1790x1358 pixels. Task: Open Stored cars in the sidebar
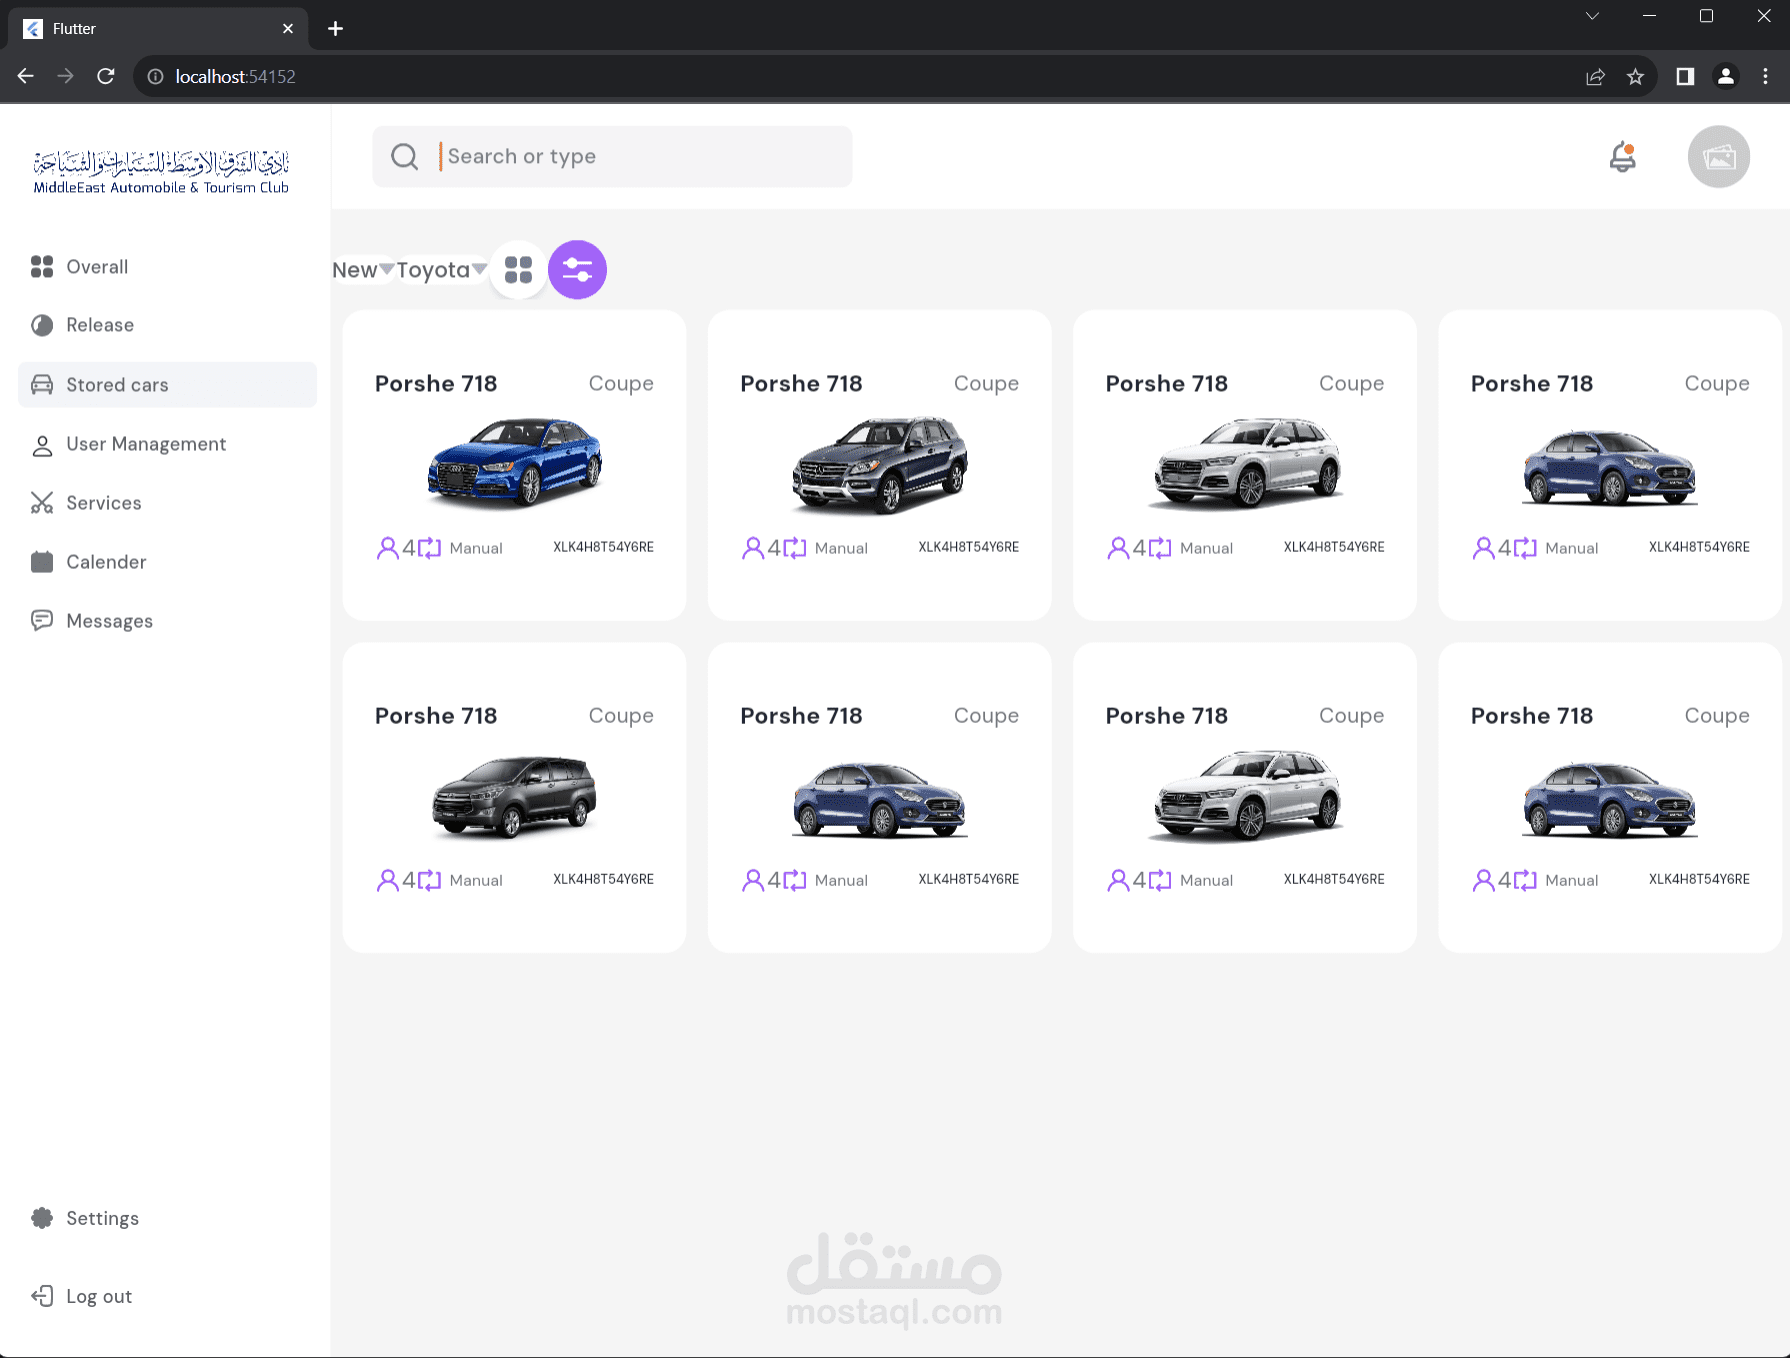tap(168, 385)
